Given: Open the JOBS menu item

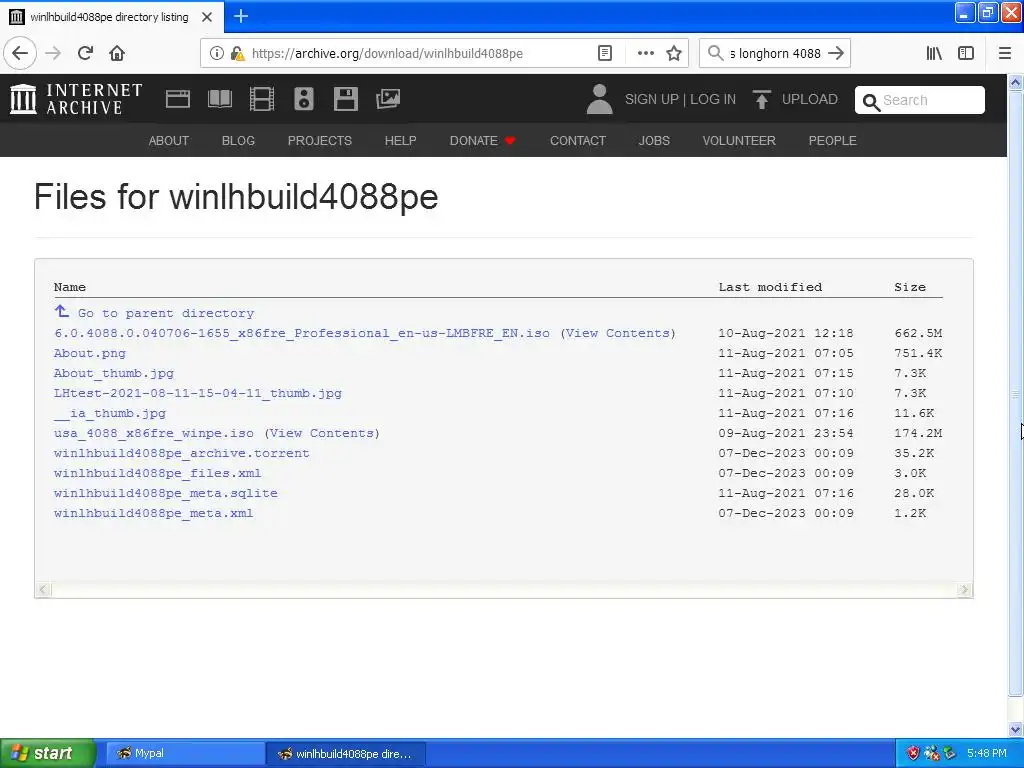Looking at the screenshot, I should (654, 140).
